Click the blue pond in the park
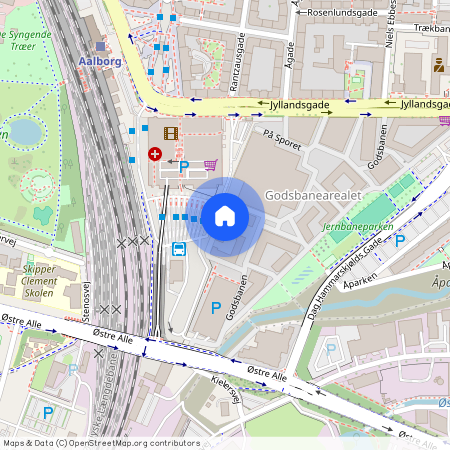Image resolution: width=450 pixels, height=450 pixels. (x=25, y=132)
